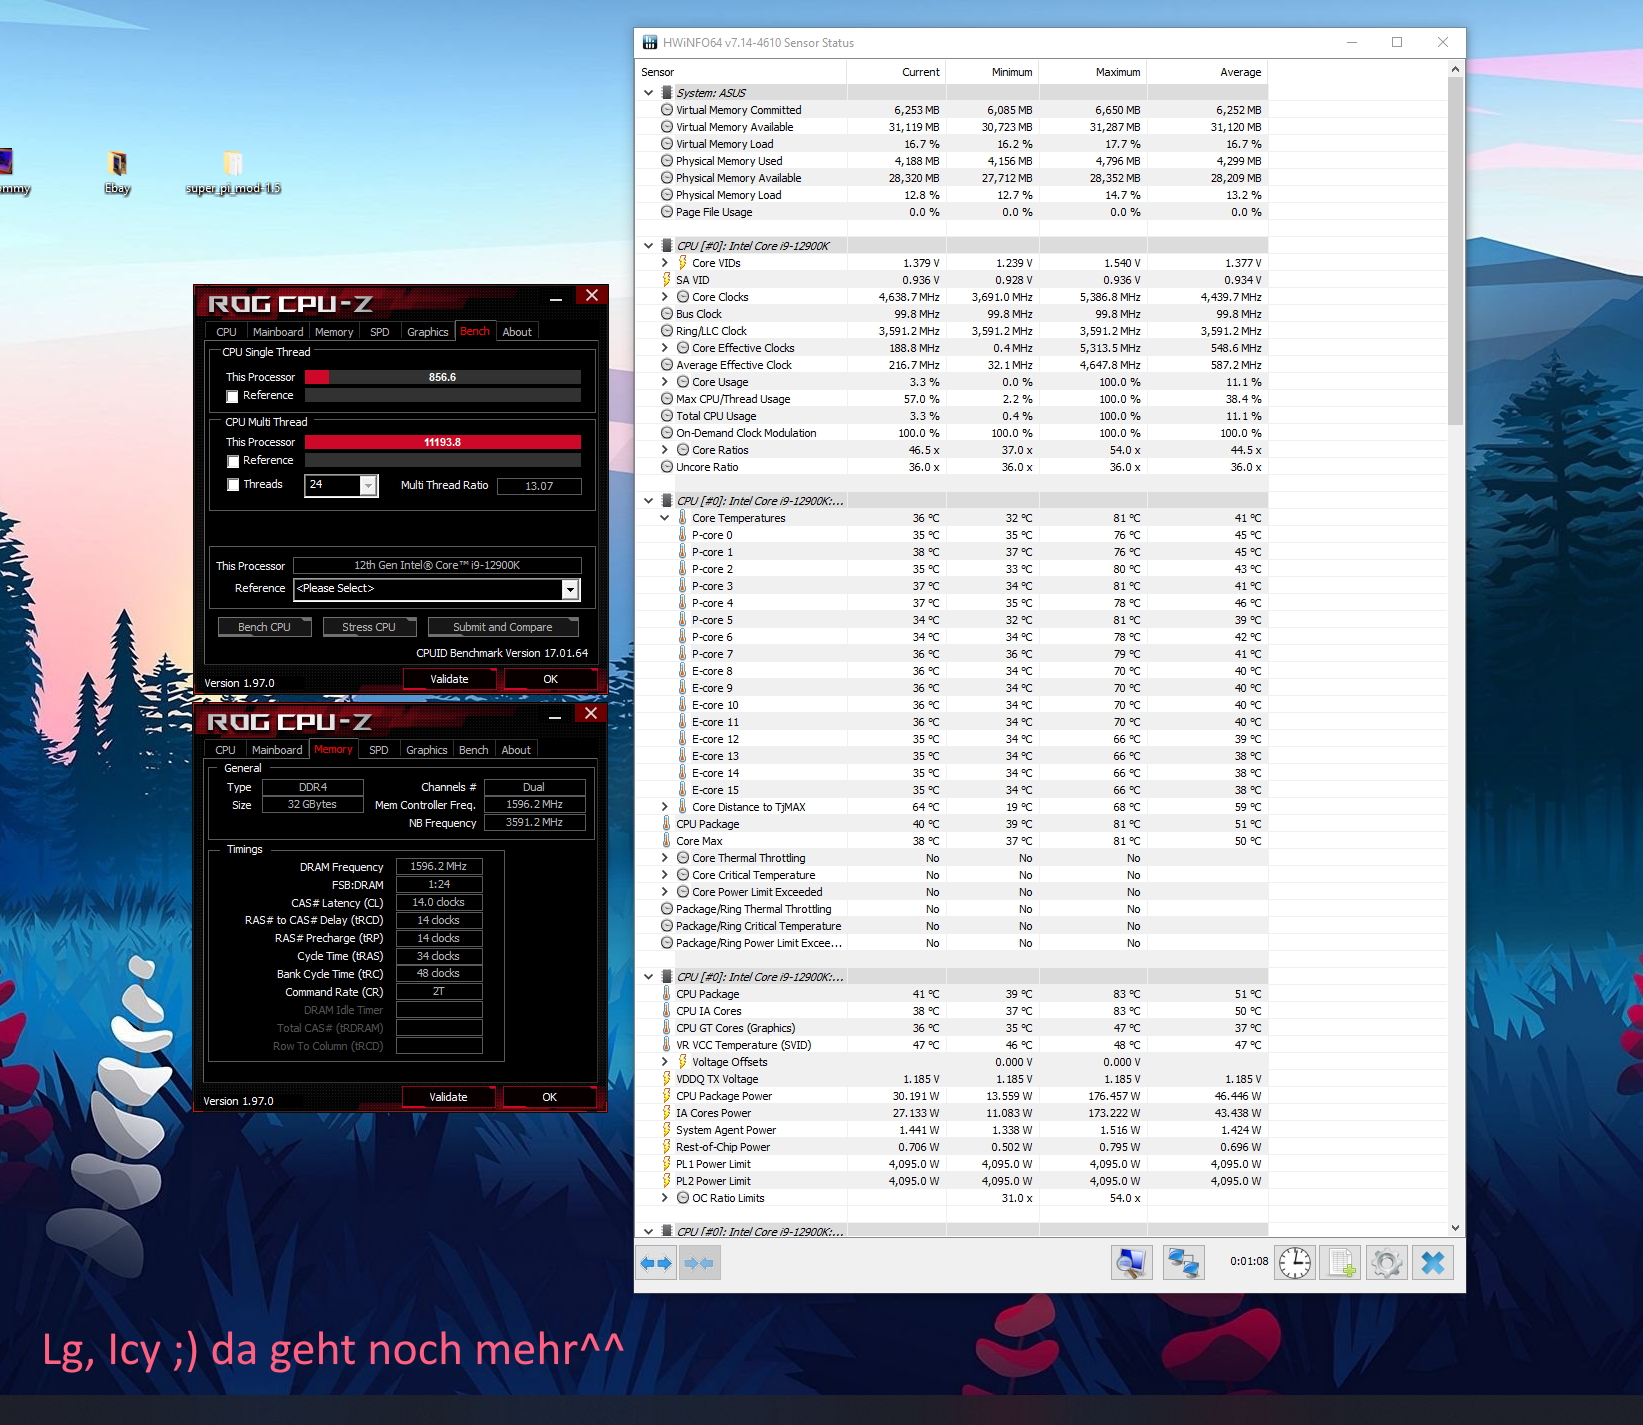Expand Core Distance to TjMAX

665,807
